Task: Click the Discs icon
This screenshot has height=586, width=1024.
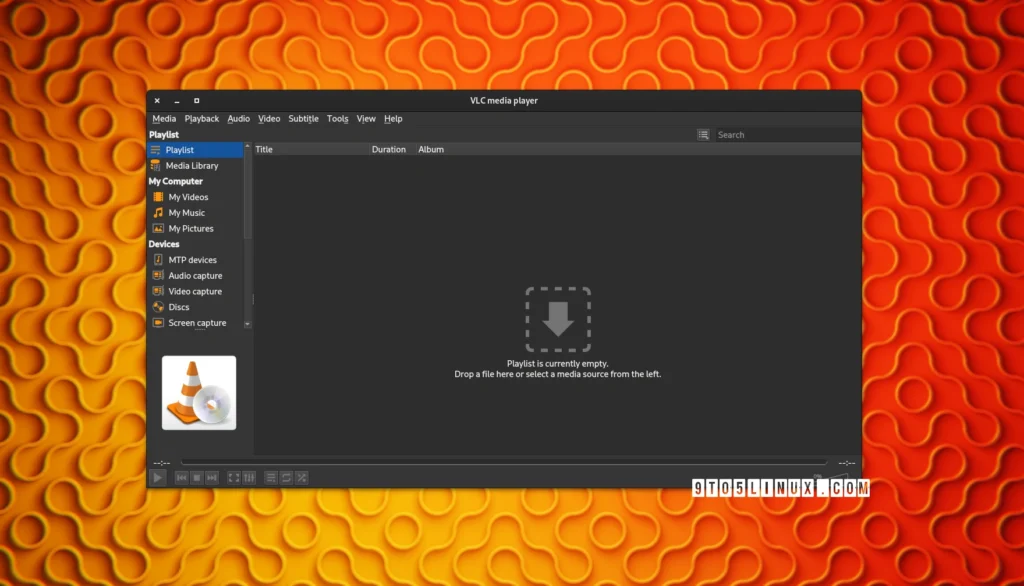Action: point(158,306)
